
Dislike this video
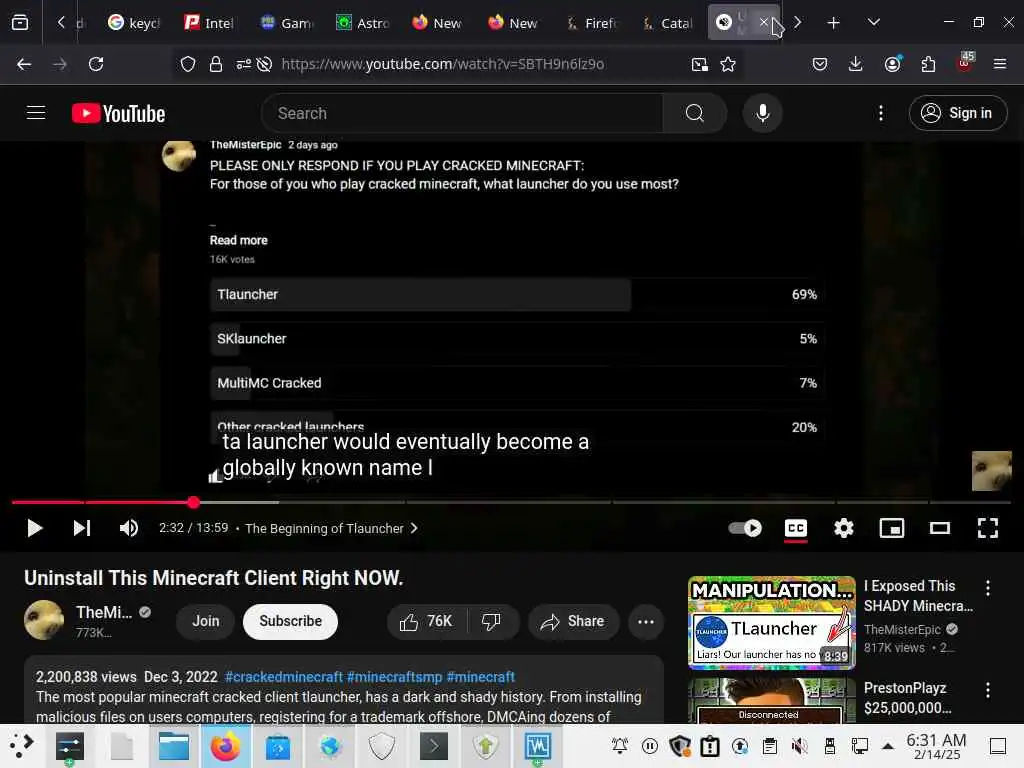click(492, 621)
